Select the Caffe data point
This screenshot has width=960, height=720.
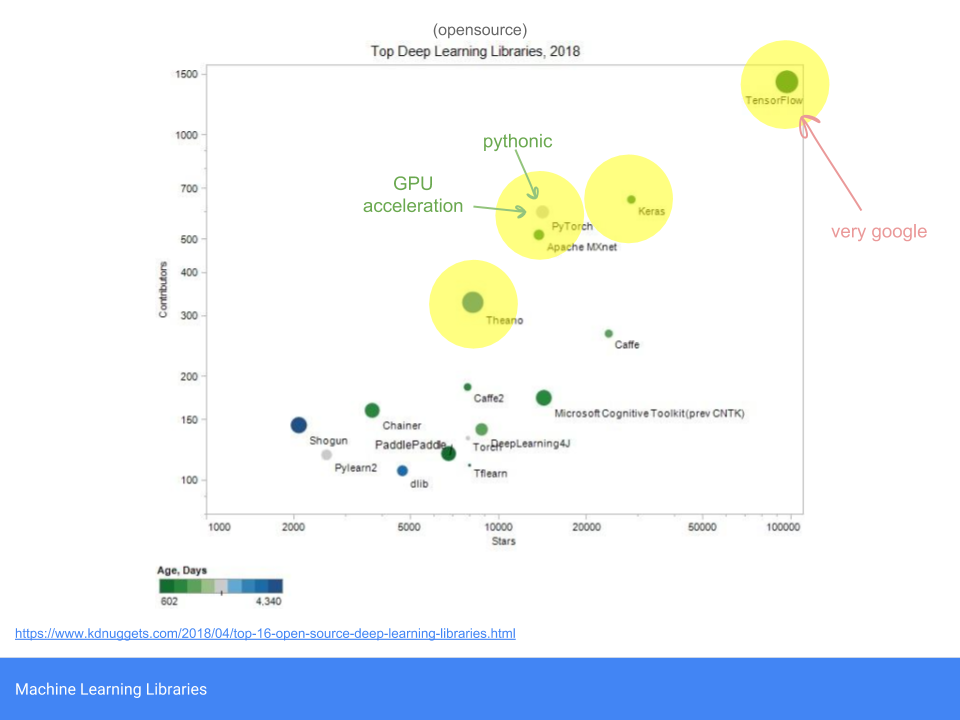click(608, 332)
